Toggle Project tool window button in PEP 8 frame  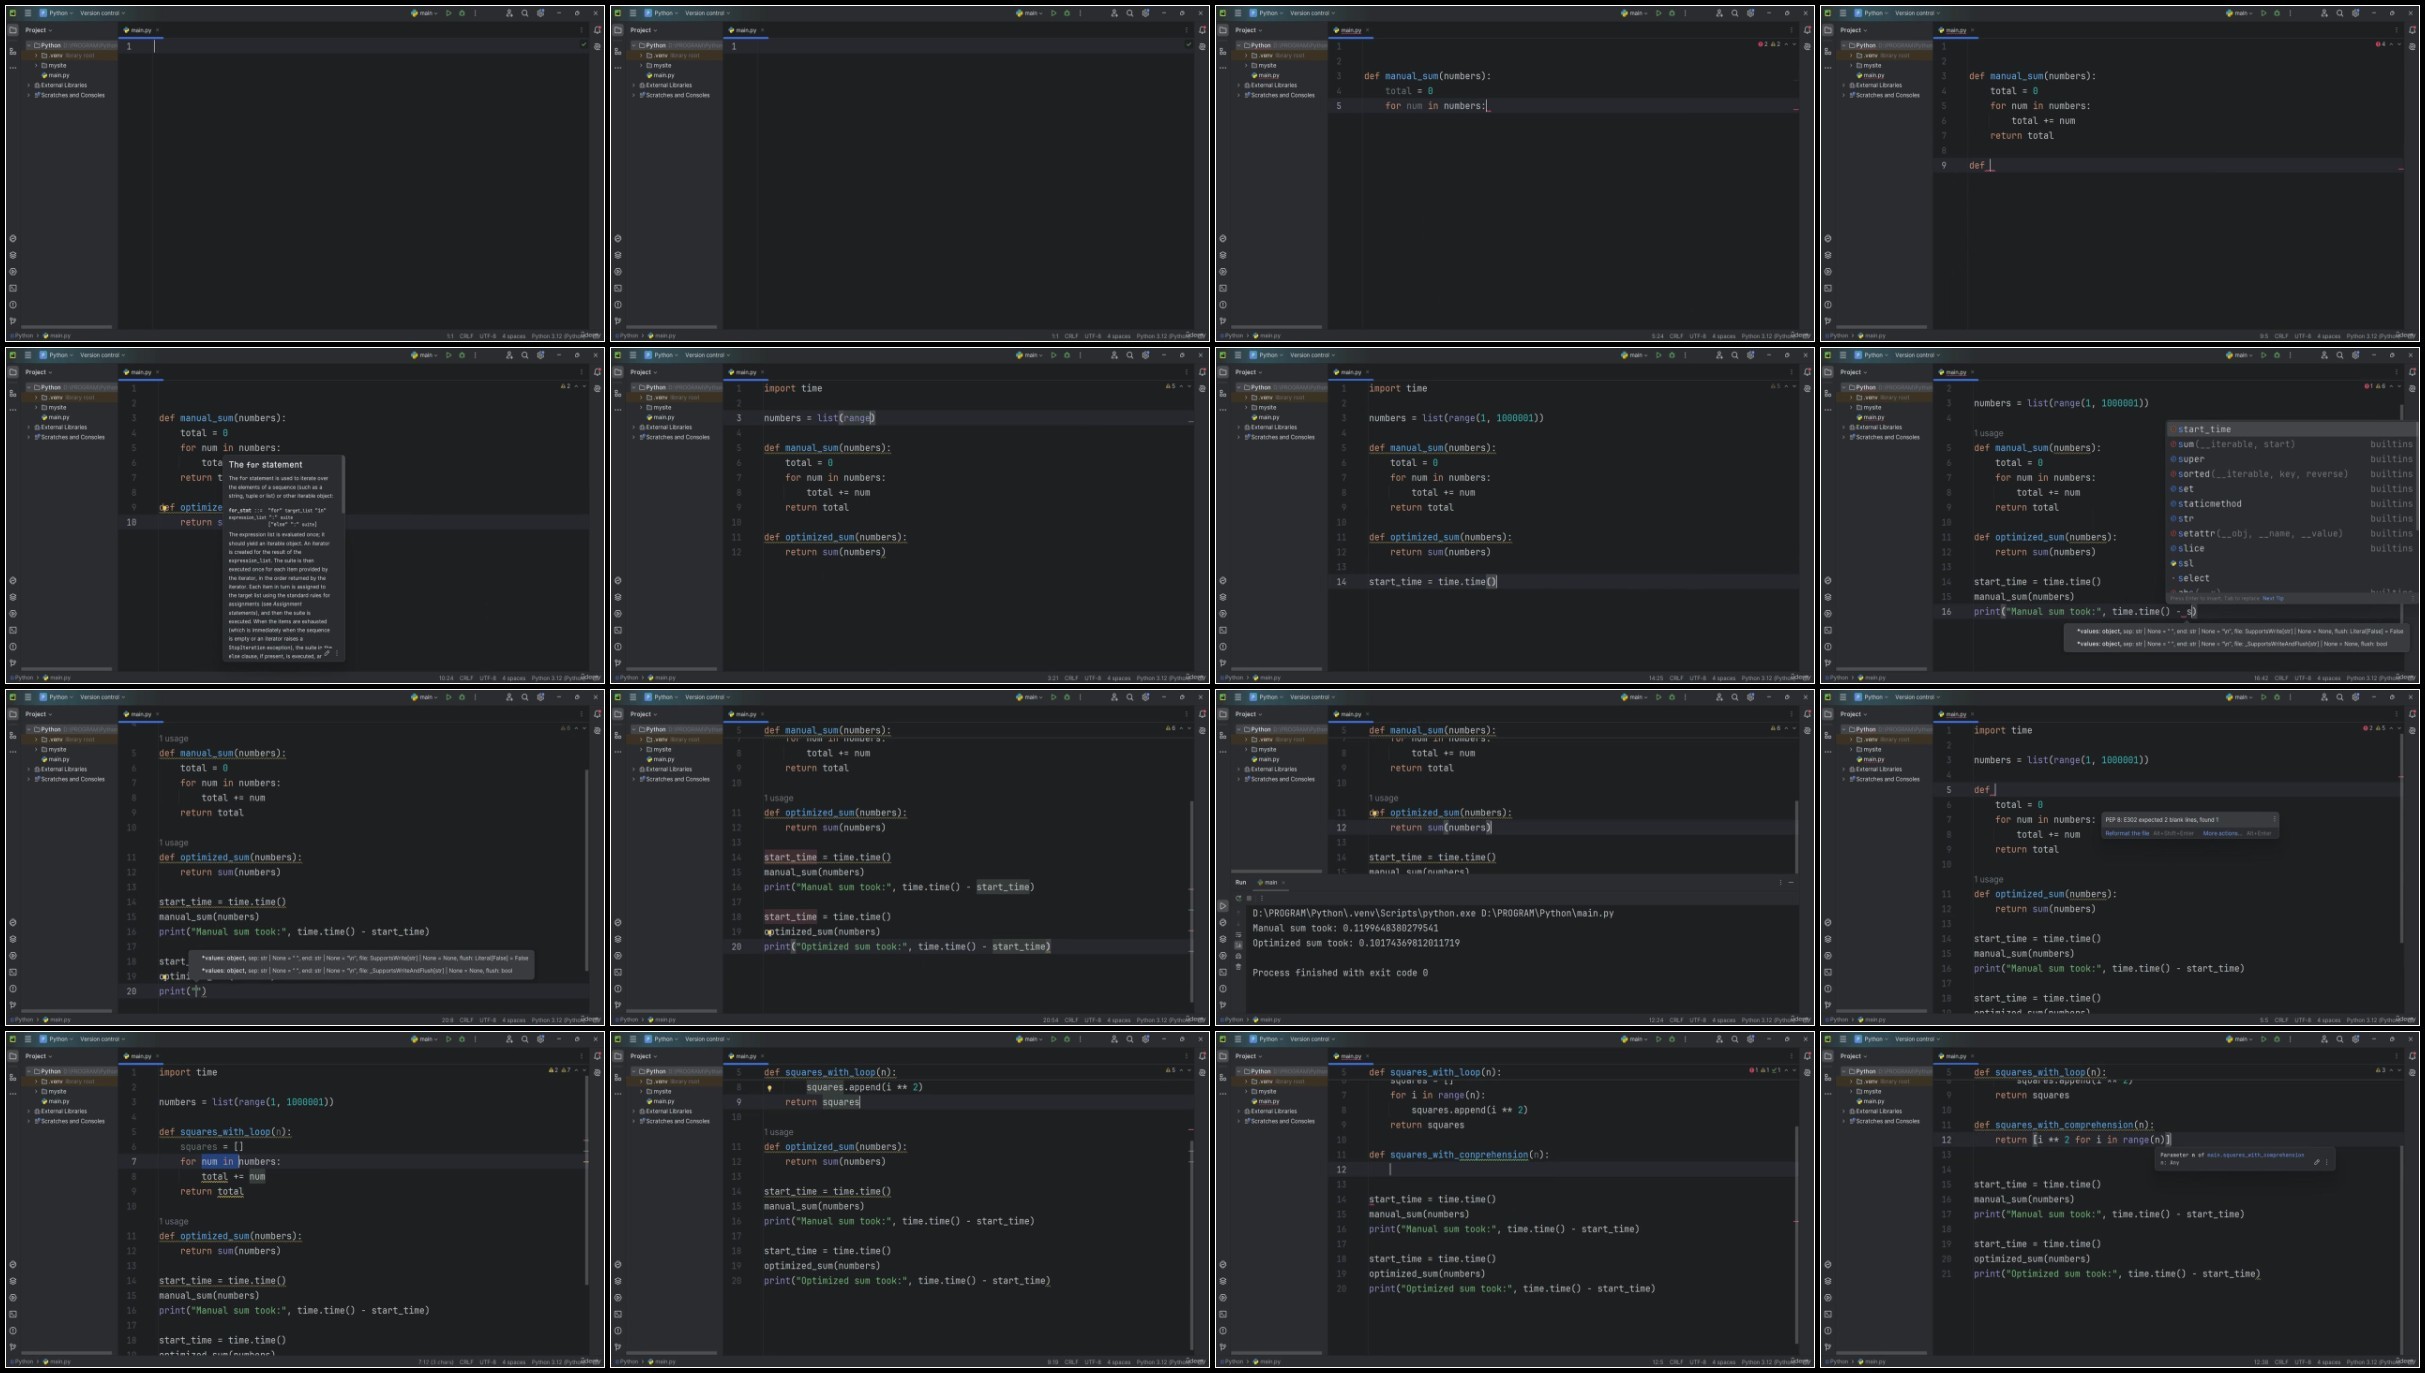[1827, 714]
